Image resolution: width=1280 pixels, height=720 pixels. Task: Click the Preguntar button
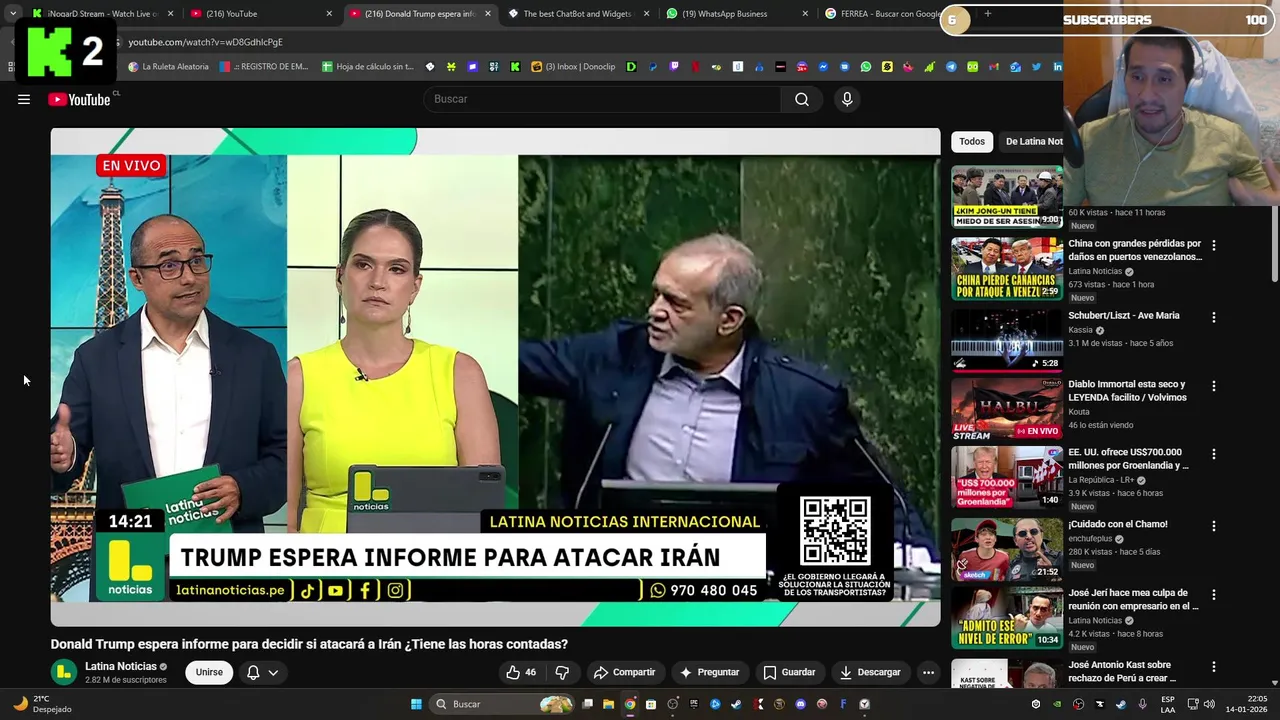(709, 672)
